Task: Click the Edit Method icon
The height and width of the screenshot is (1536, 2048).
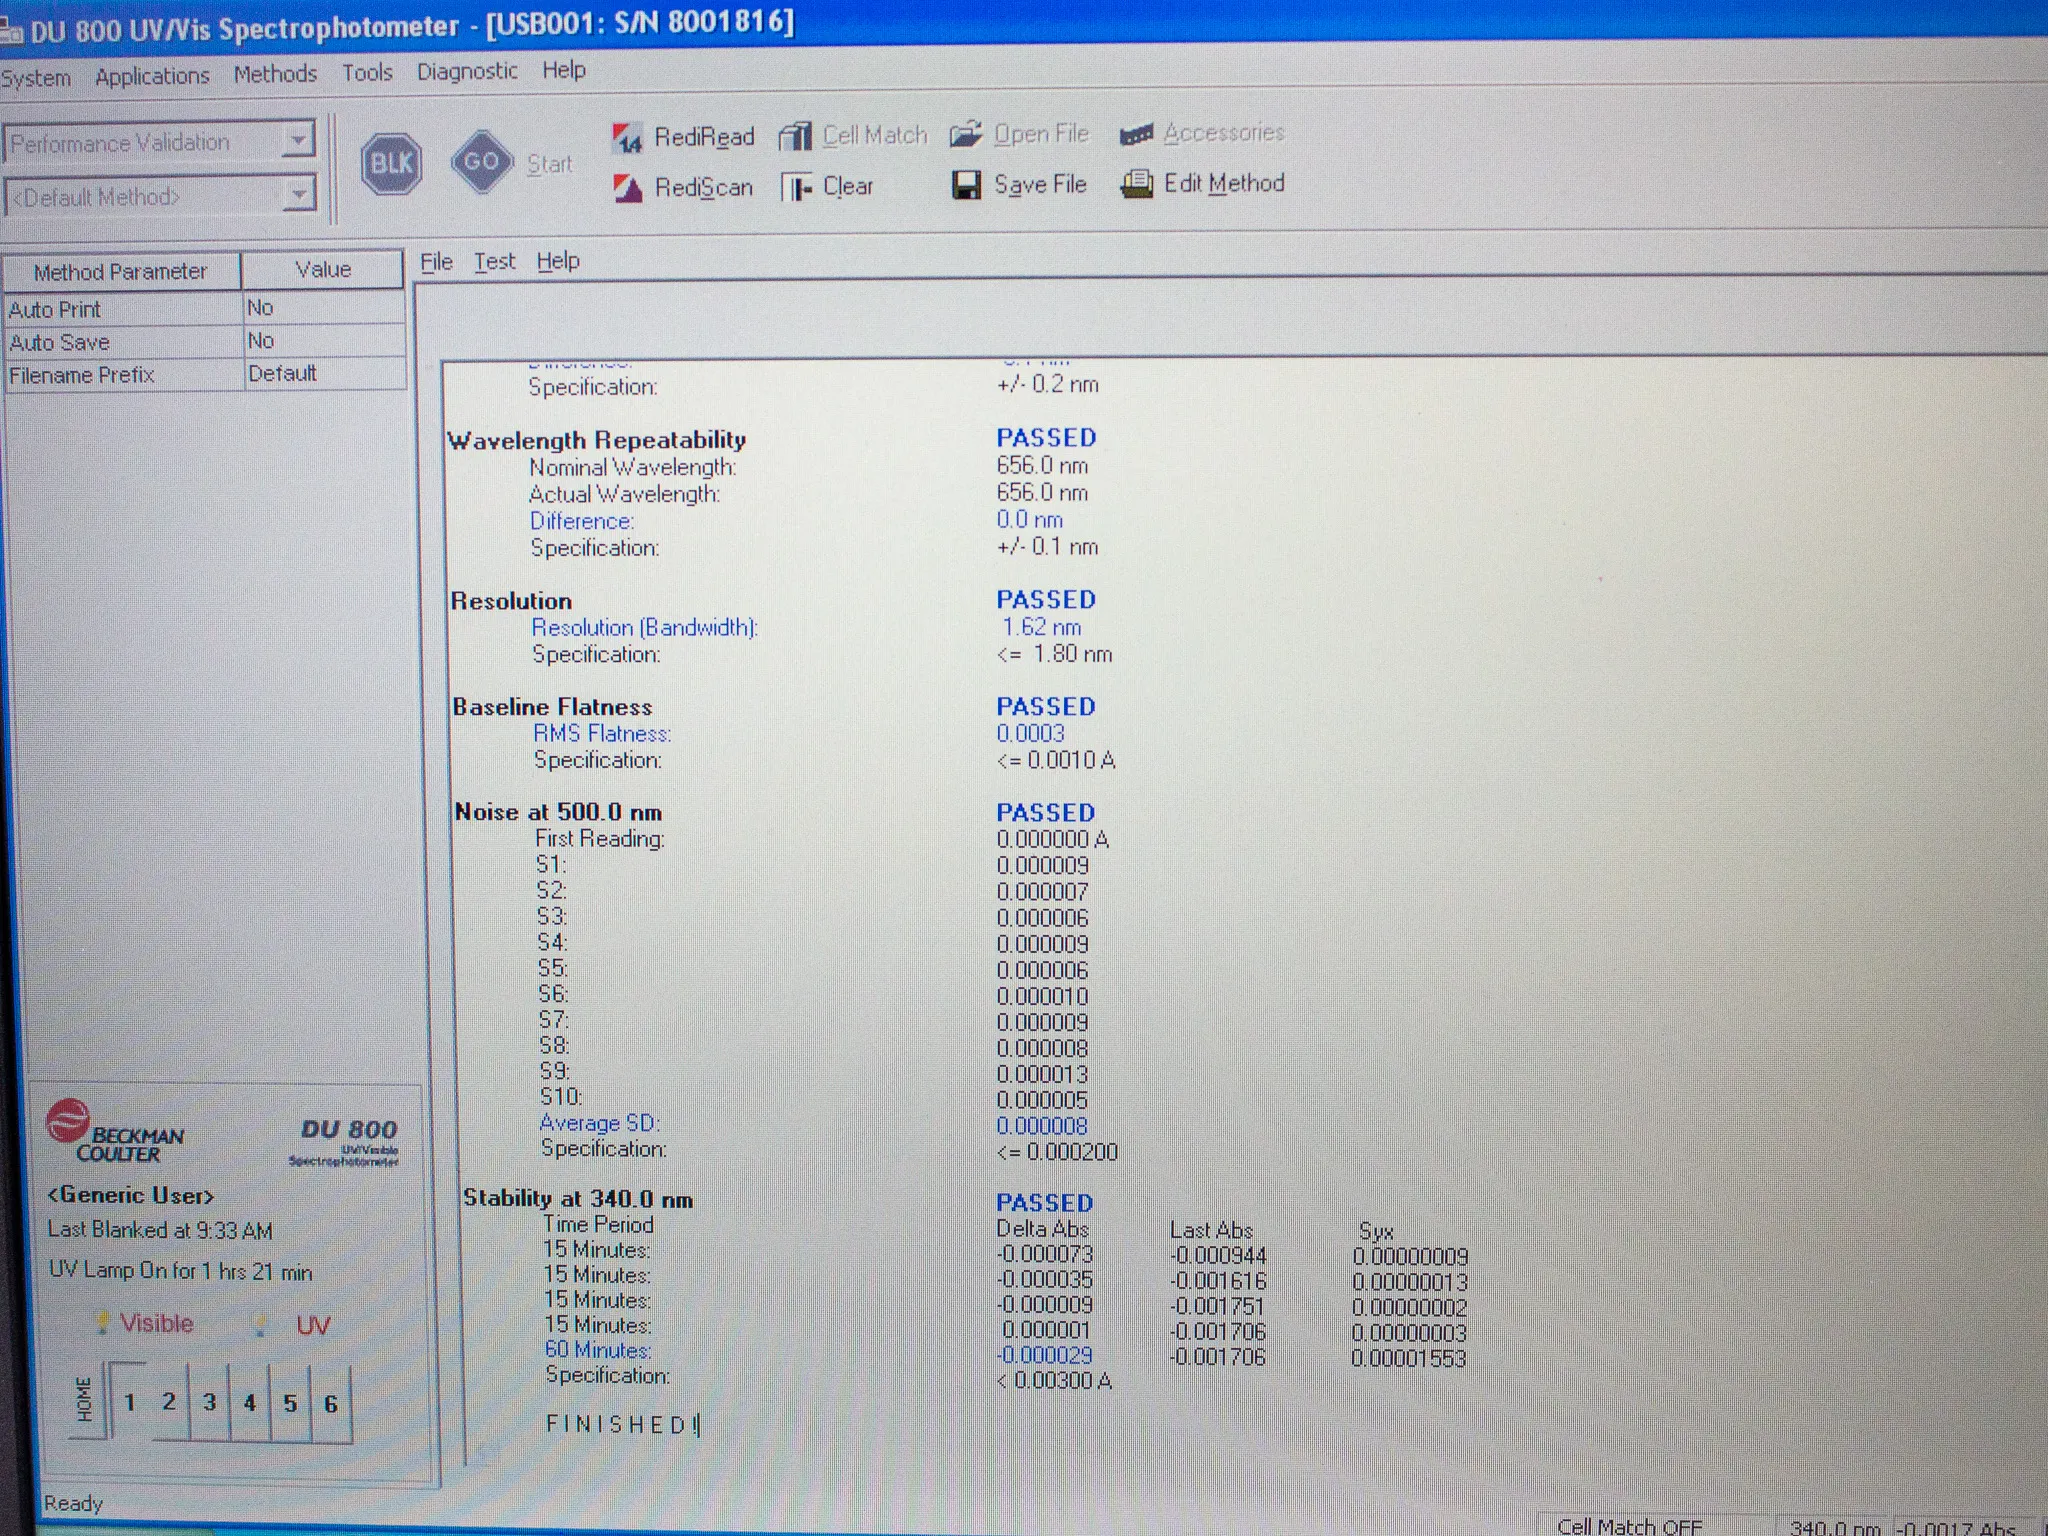Action: 1136,184
